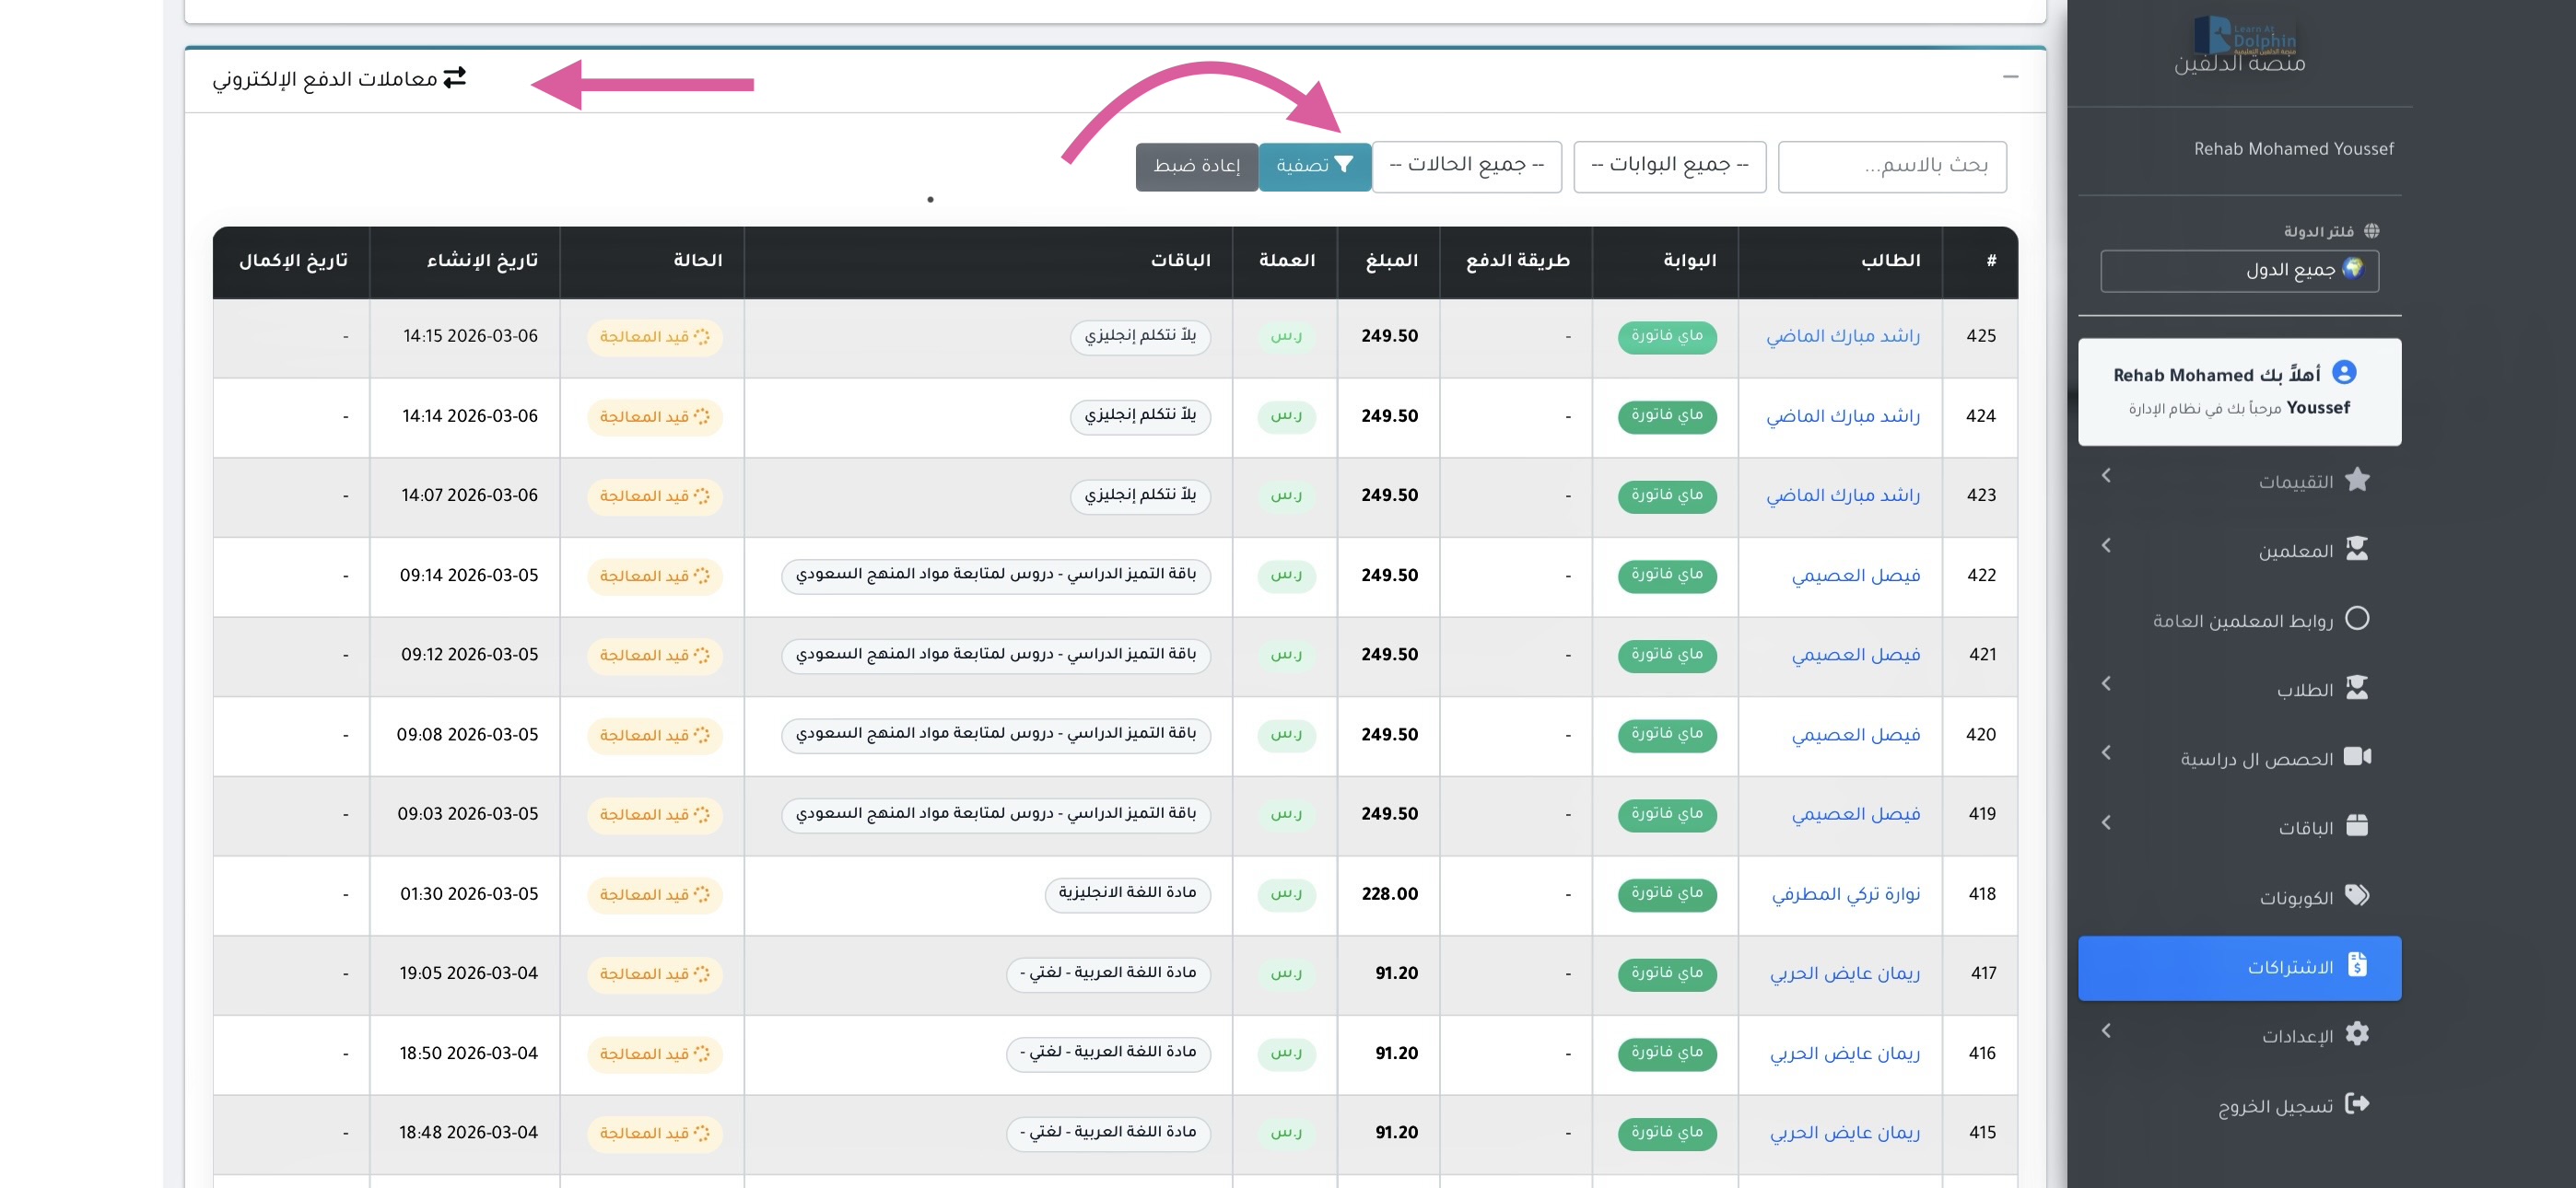Viewport: 2576px width, 1188px height.
Task: Open the student link نوارة تركي المطرفي
Action: (x=1845, y=894)
